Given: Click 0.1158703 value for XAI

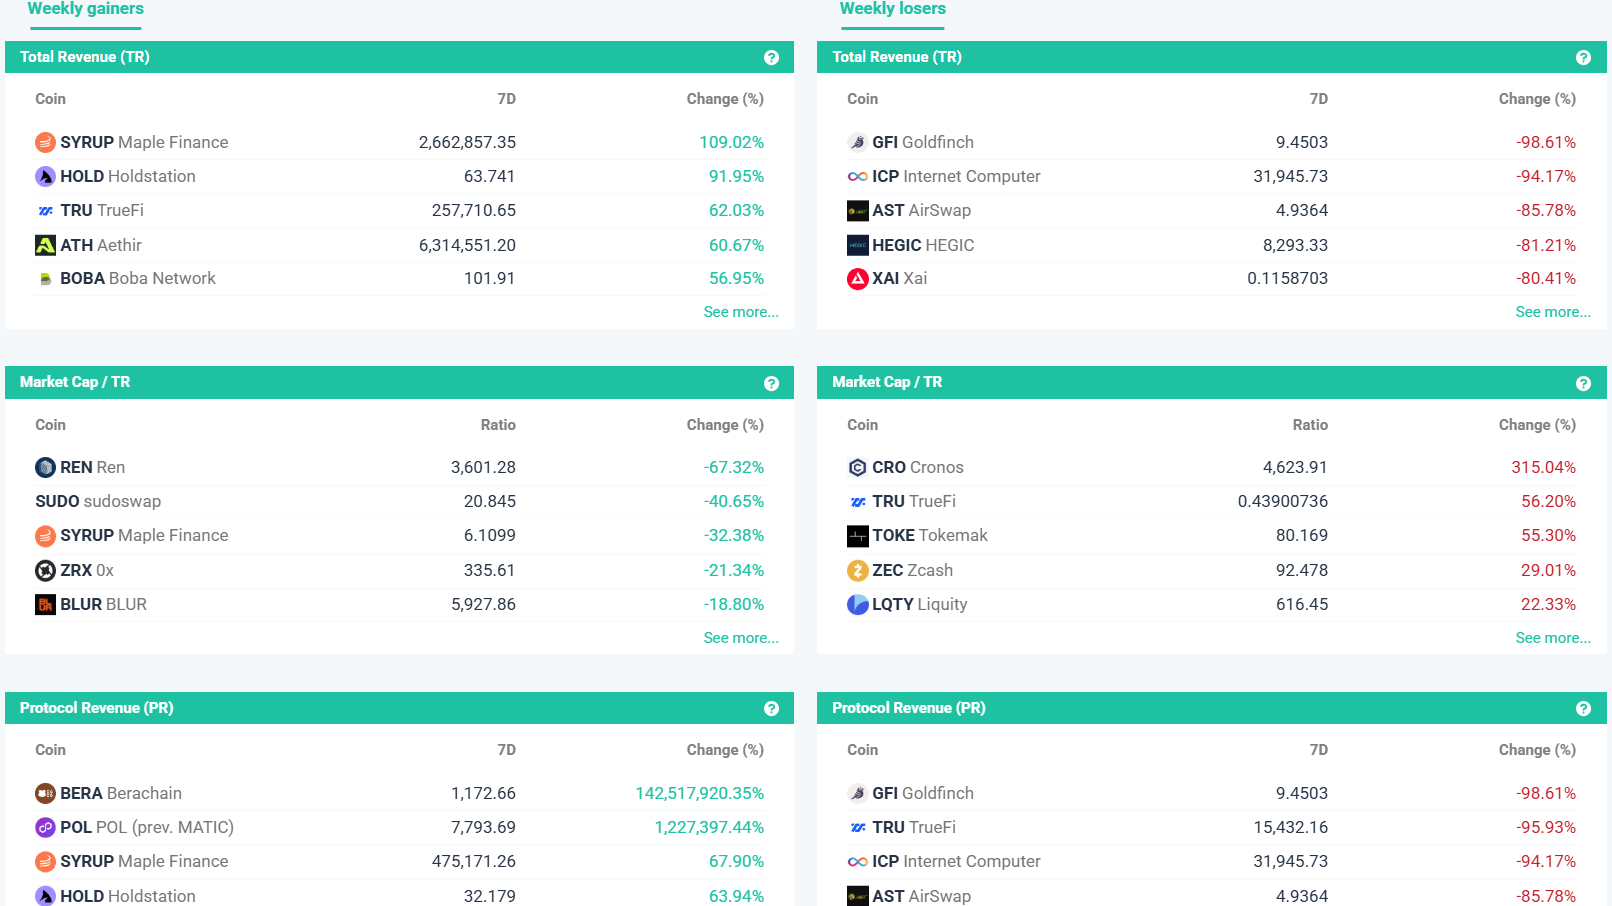Looking at the screenshot, I should [1287, 278].
